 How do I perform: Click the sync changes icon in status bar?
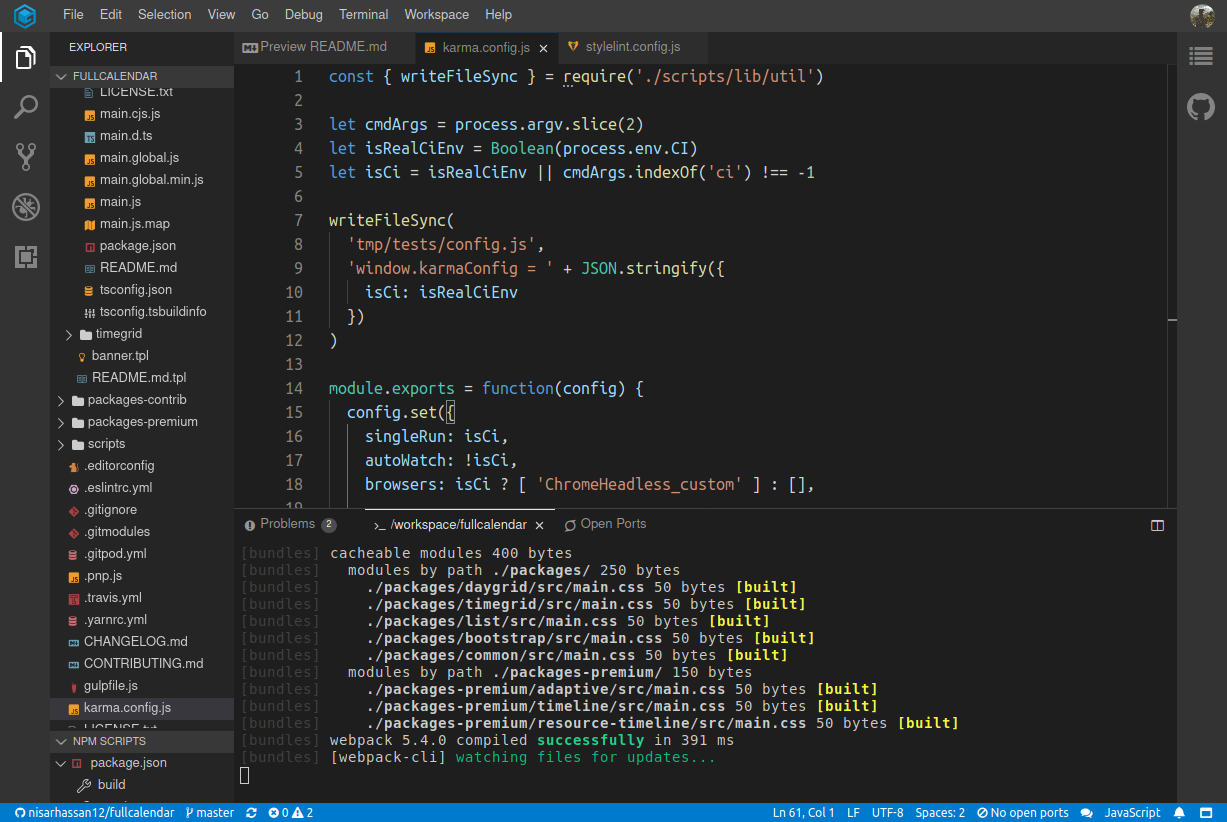(251, 813)
